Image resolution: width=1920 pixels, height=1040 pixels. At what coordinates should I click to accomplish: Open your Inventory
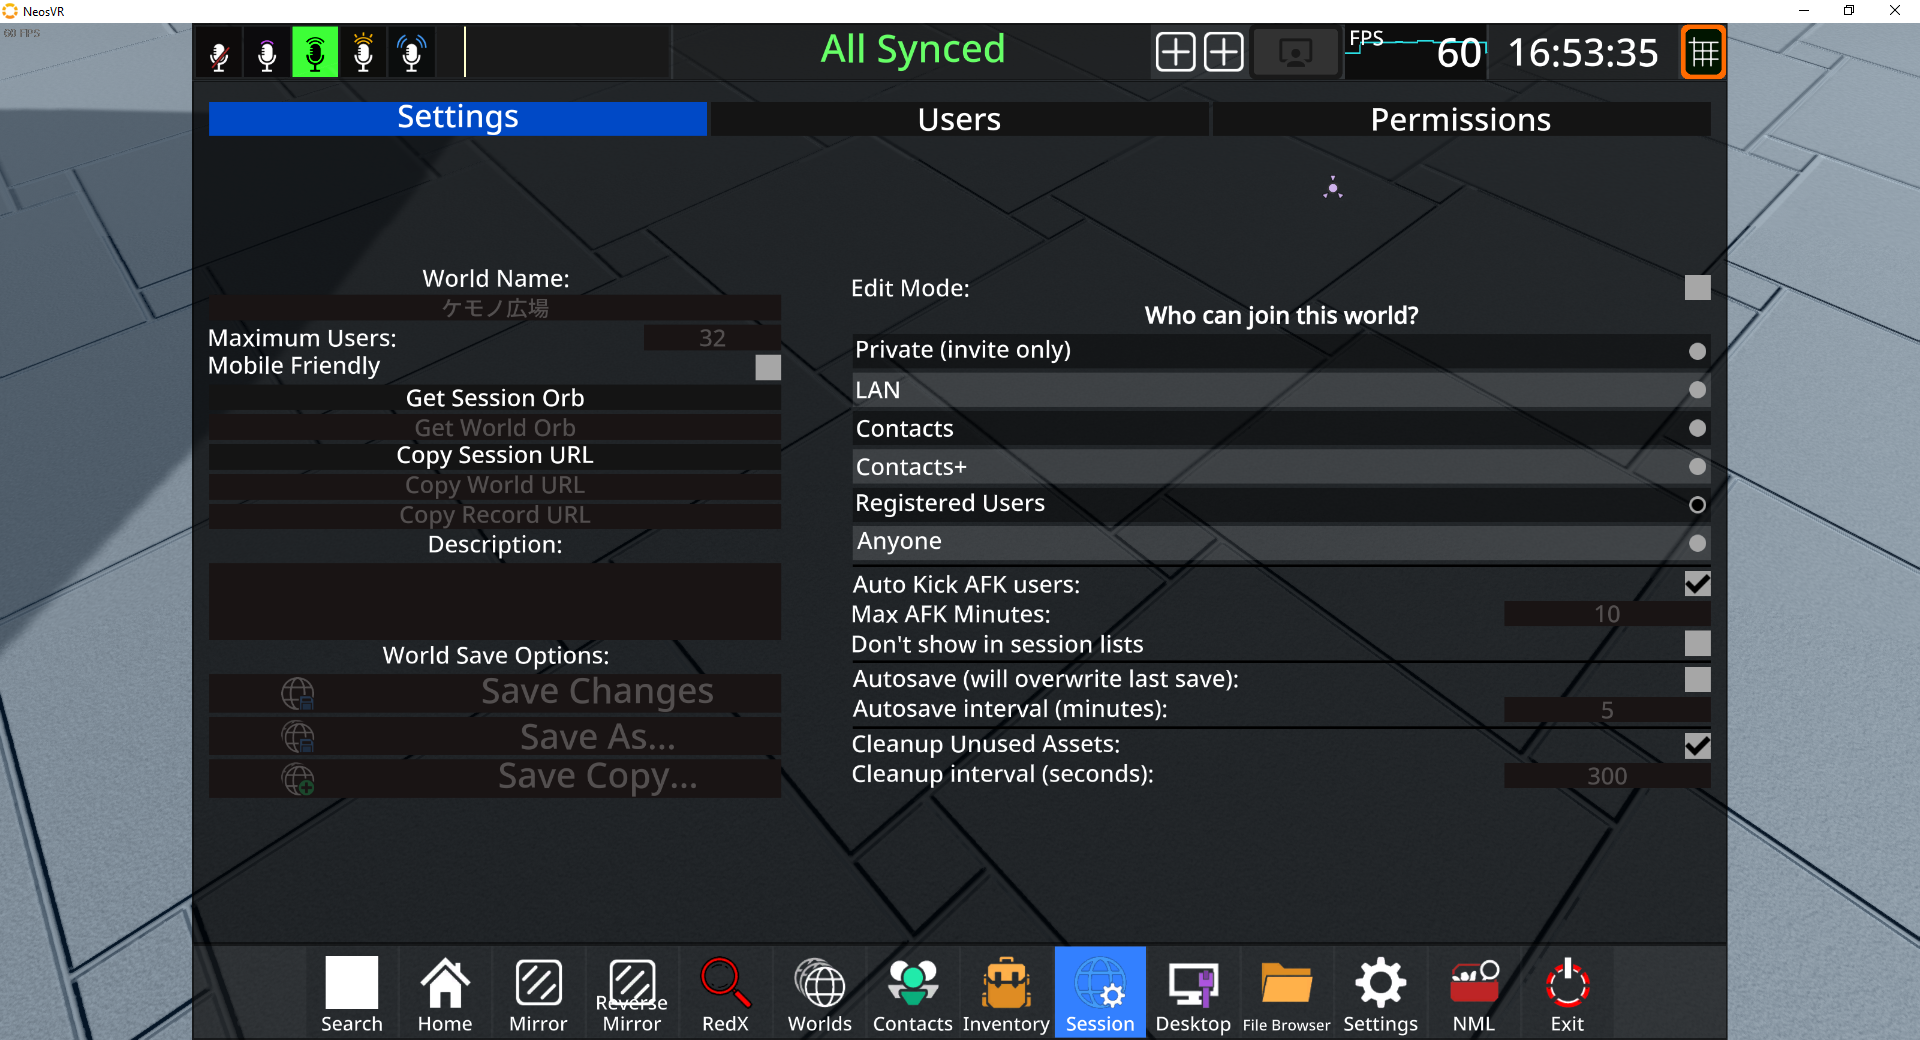click(1006, 992)
